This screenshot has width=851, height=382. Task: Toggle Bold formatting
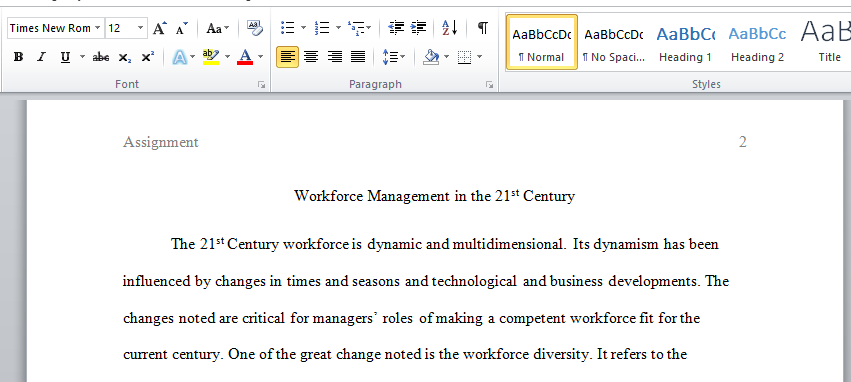click(x=18, y=57)
